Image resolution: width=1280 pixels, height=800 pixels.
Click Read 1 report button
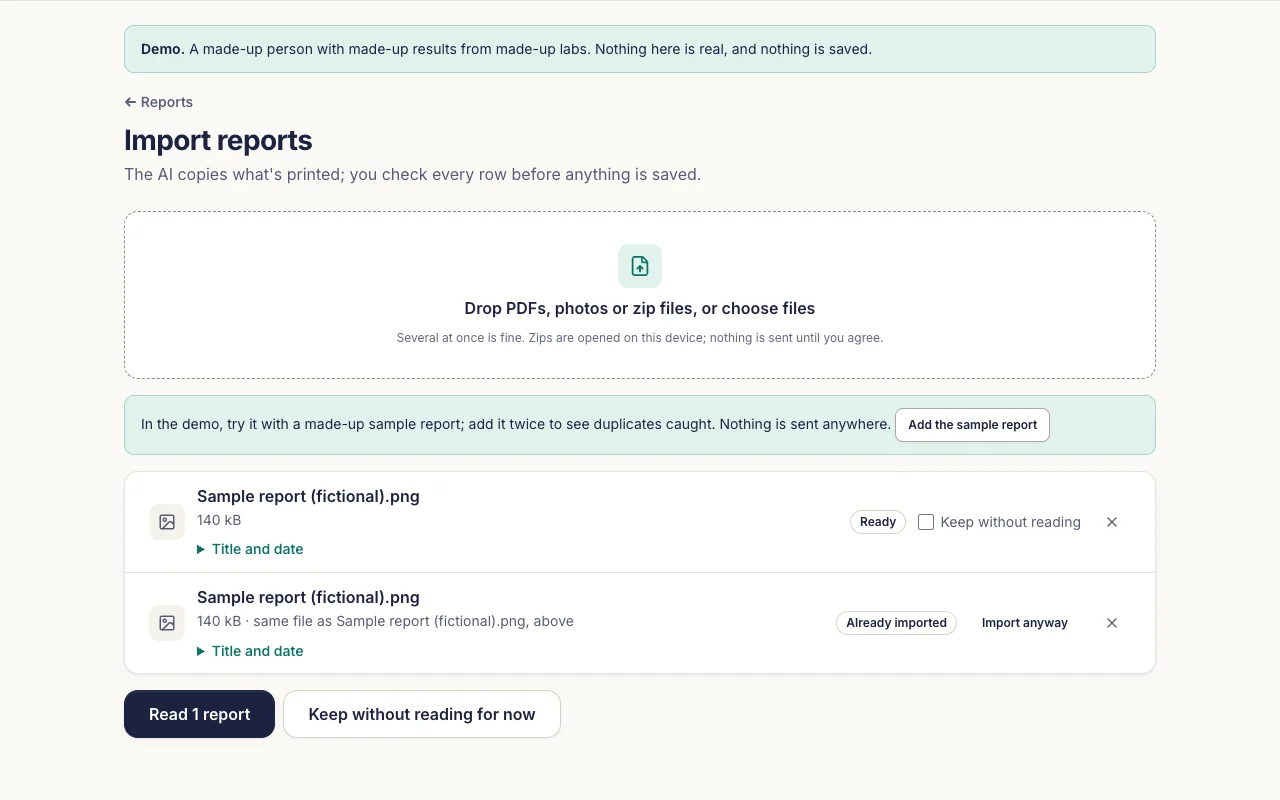(x=199, y=714)
